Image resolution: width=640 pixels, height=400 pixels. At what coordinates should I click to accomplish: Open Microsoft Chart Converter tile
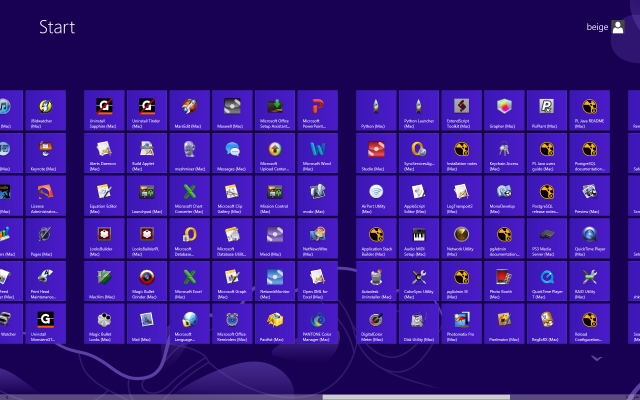click(189, 196)
